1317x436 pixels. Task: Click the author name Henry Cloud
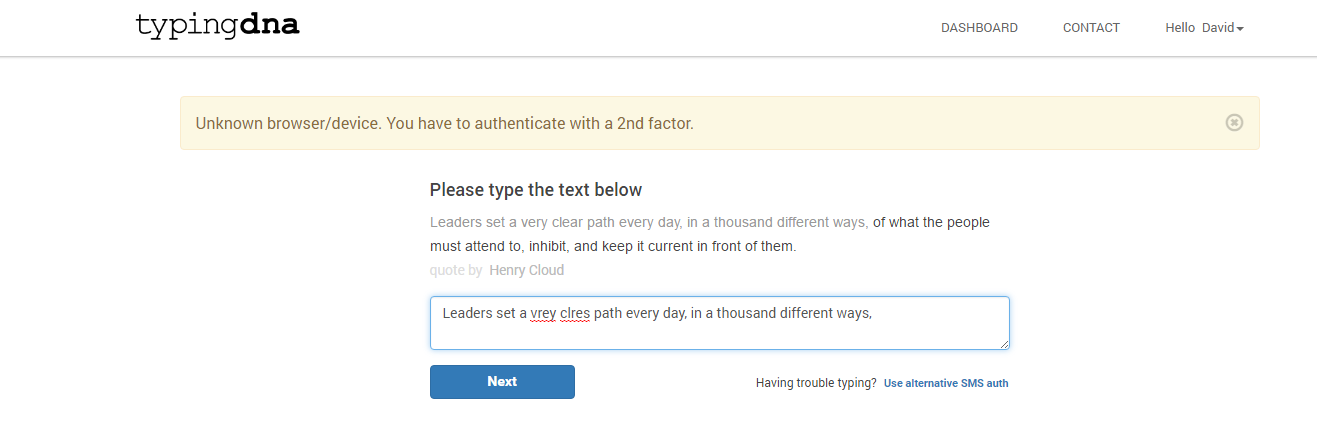tap(526, 270)
